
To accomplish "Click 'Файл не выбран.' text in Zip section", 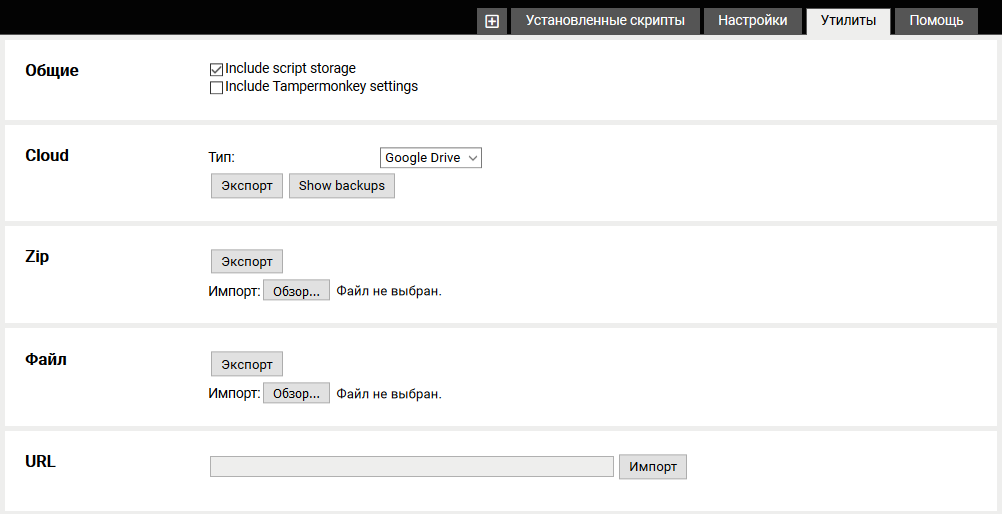I will pos(389,291).
